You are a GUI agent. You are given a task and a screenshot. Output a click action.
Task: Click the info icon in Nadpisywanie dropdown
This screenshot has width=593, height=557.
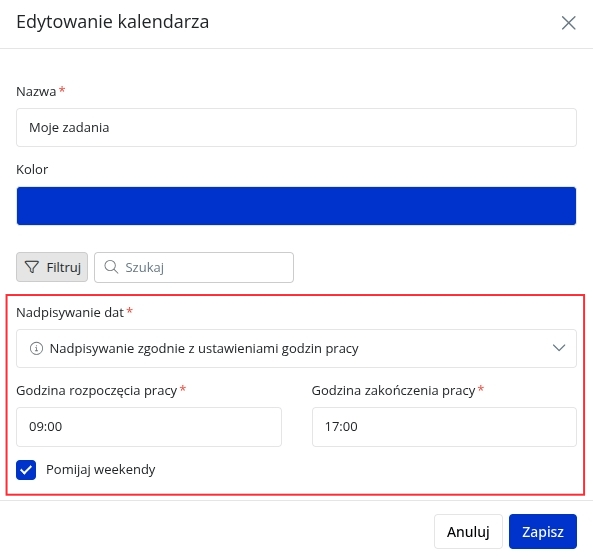coord(36,348)
